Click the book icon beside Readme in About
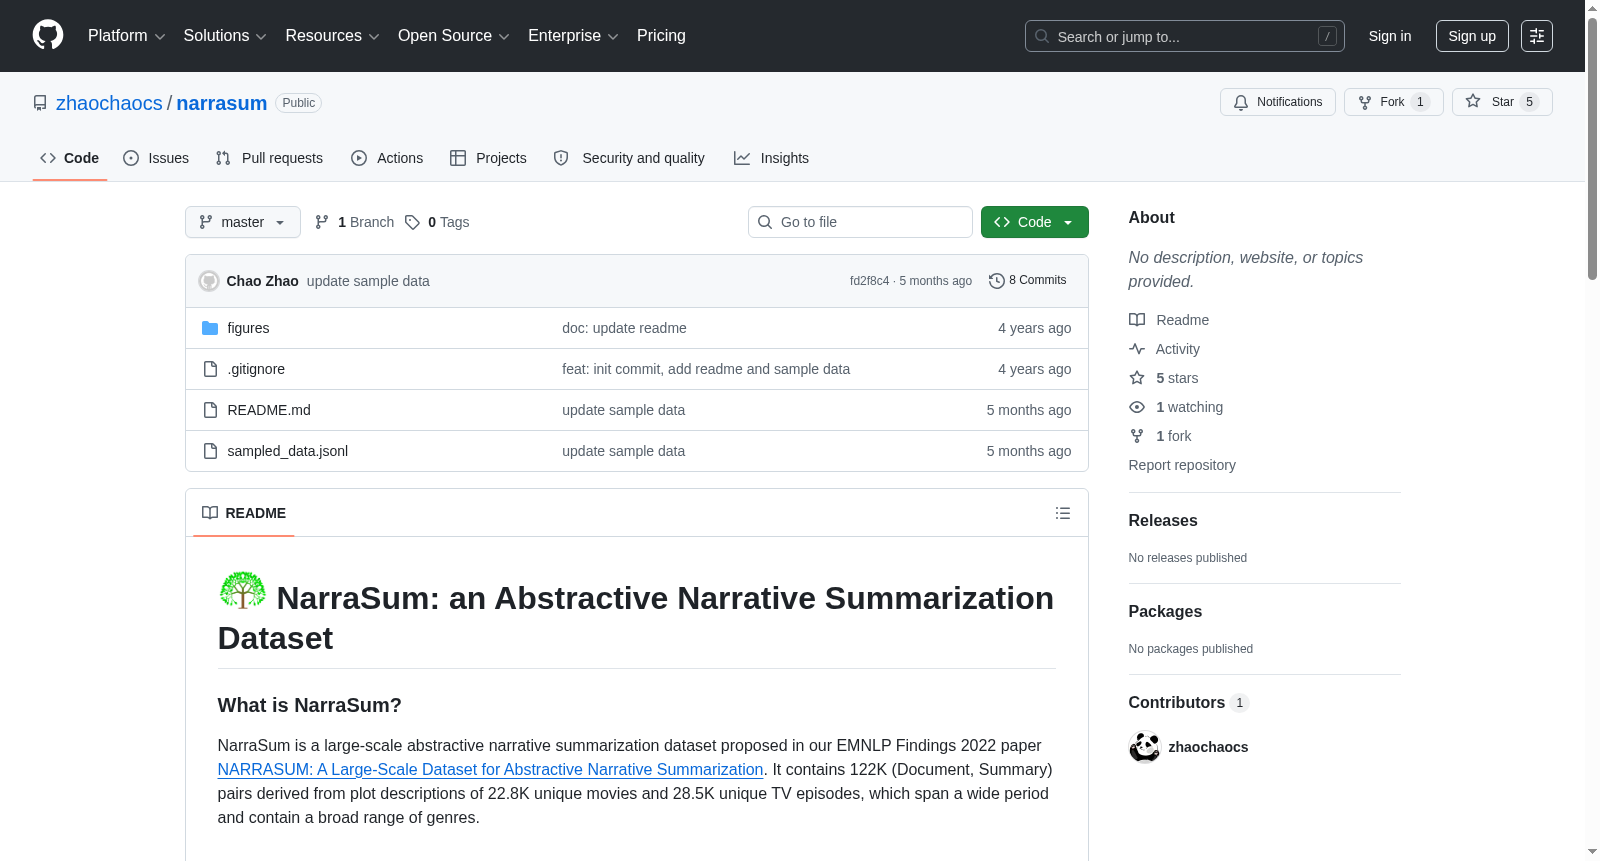 pyautogui.click(x=1137, y=320)
